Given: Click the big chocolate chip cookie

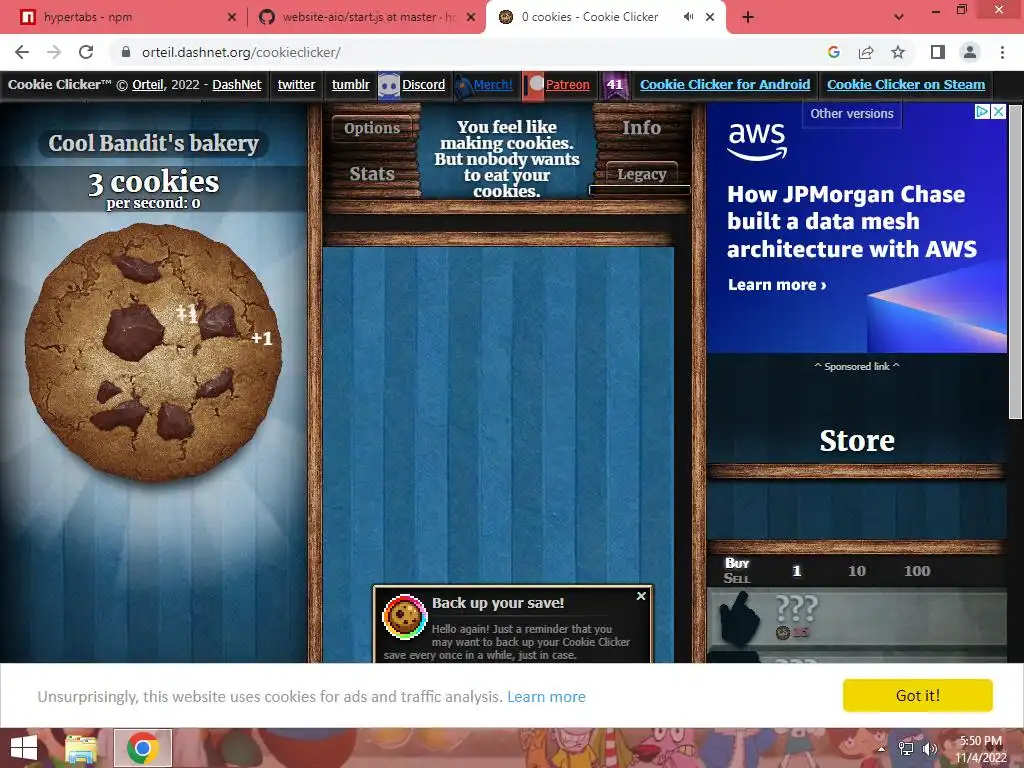Looking at the screenshot, I should coord(153,353).
